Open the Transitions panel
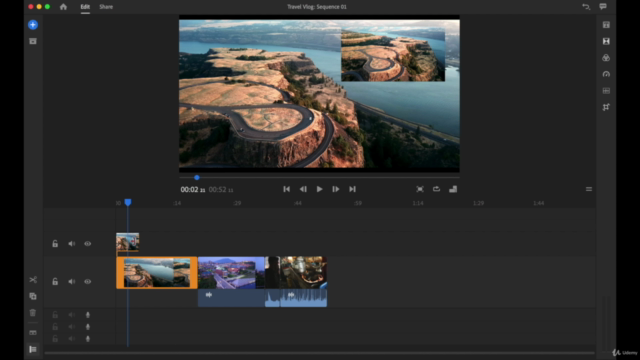Viewport: 640px width, 360px height. (606, 41)
